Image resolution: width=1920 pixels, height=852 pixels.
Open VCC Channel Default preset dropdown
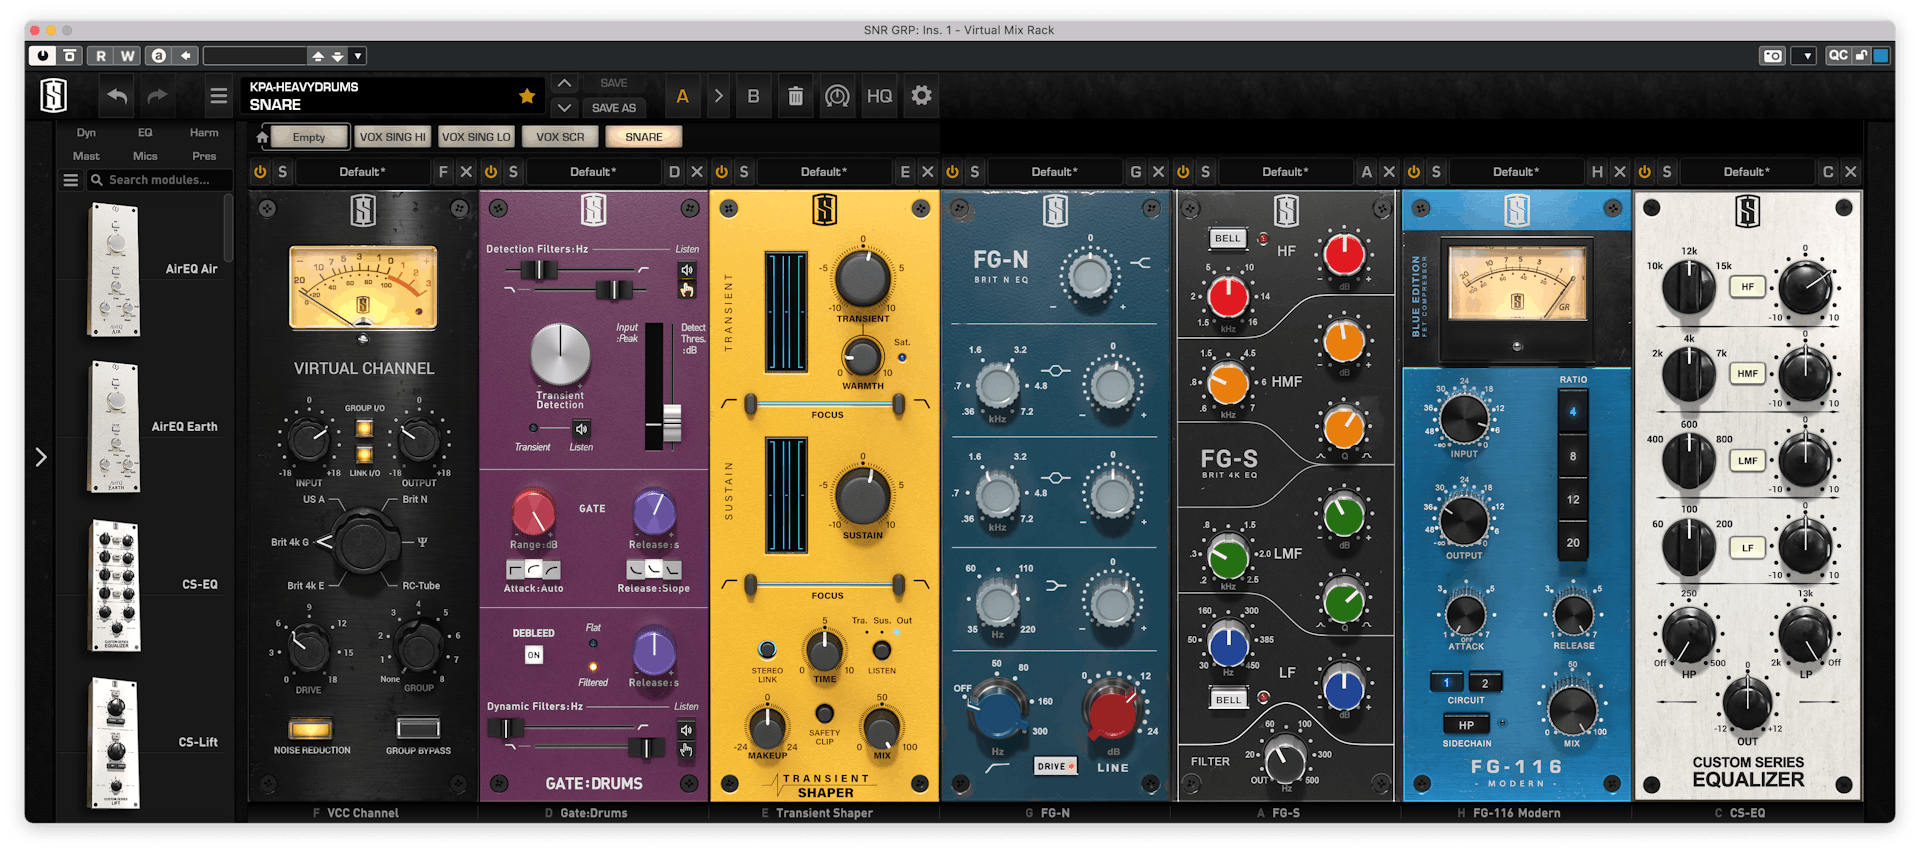[362, 172]
